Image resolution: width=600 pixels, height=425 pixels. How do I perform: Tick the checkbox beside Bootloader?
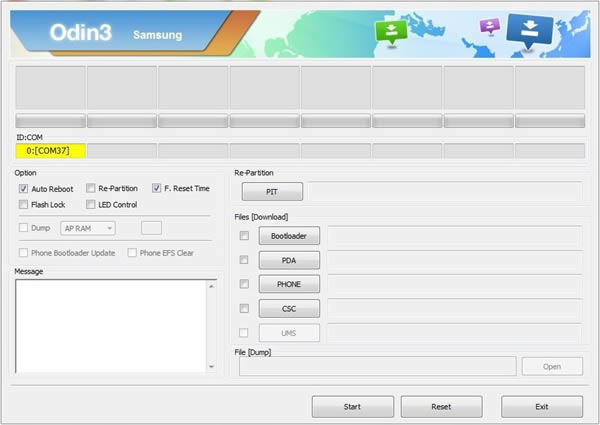tap(244, 236)
